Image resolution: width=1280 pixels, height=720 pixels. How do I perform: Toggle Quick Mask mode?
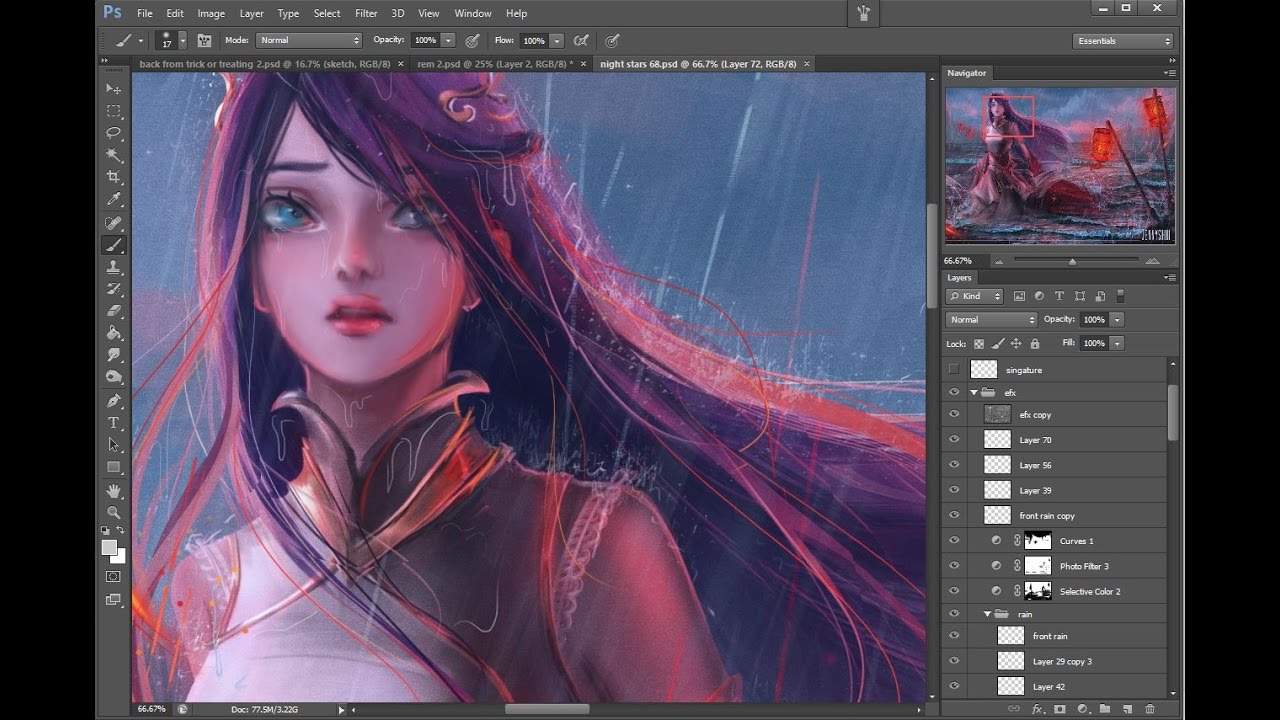(x=113, y=576)
